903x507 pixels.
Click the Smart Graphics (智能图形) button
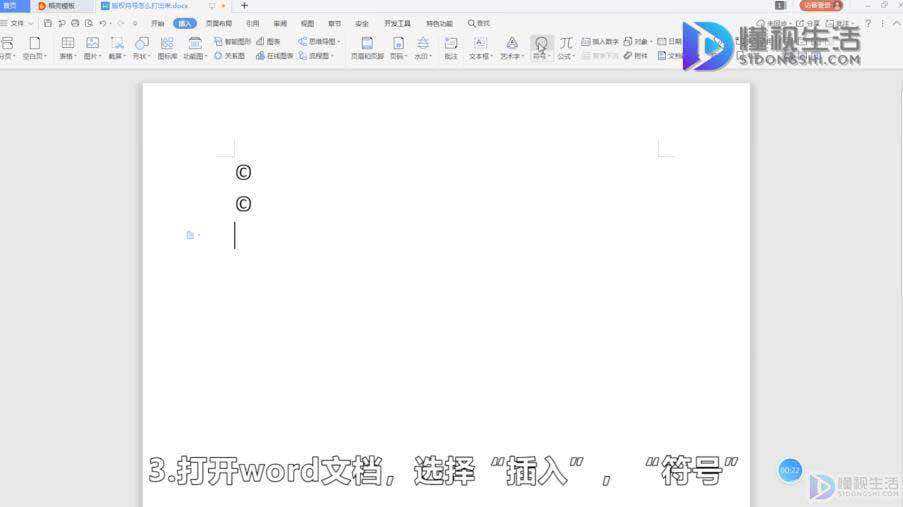coord(233,41)
